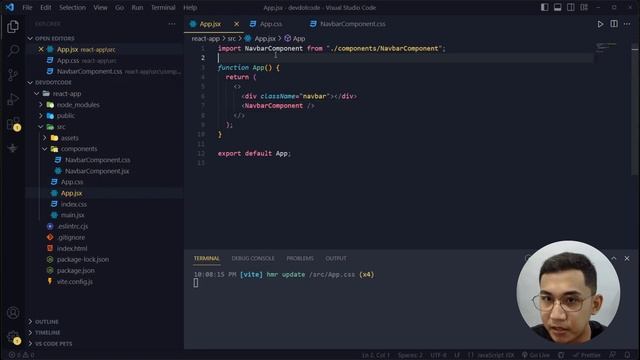Toggle the secondary side bar layout icon
Screen dimensions: 640x360
(571, 7)
